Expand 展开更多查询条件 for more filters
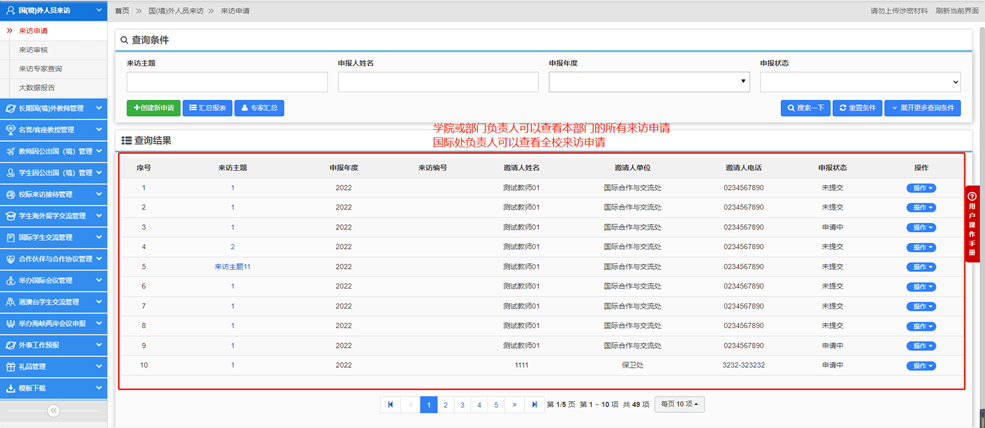 coord(922,107)
